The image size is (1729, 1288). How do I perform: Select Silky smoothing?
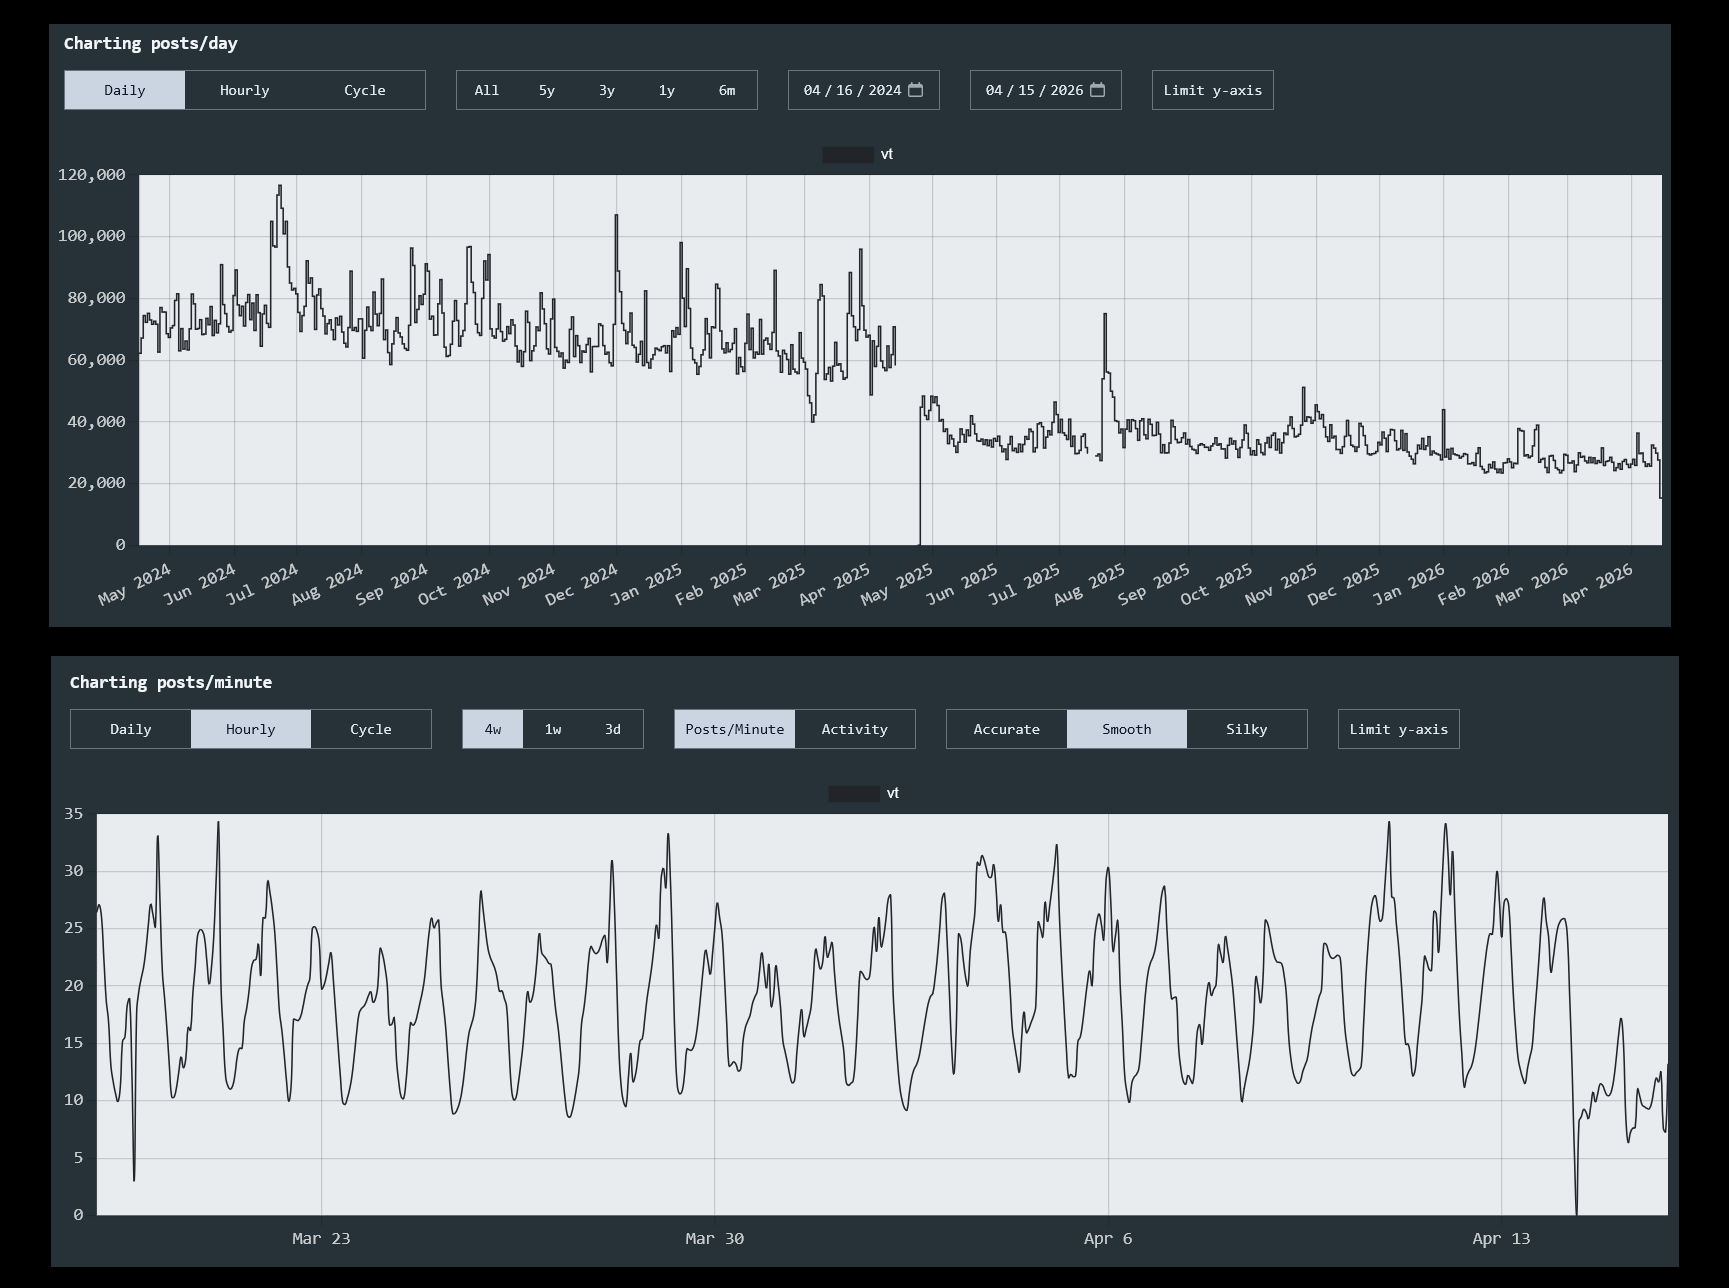[1247, 729]
